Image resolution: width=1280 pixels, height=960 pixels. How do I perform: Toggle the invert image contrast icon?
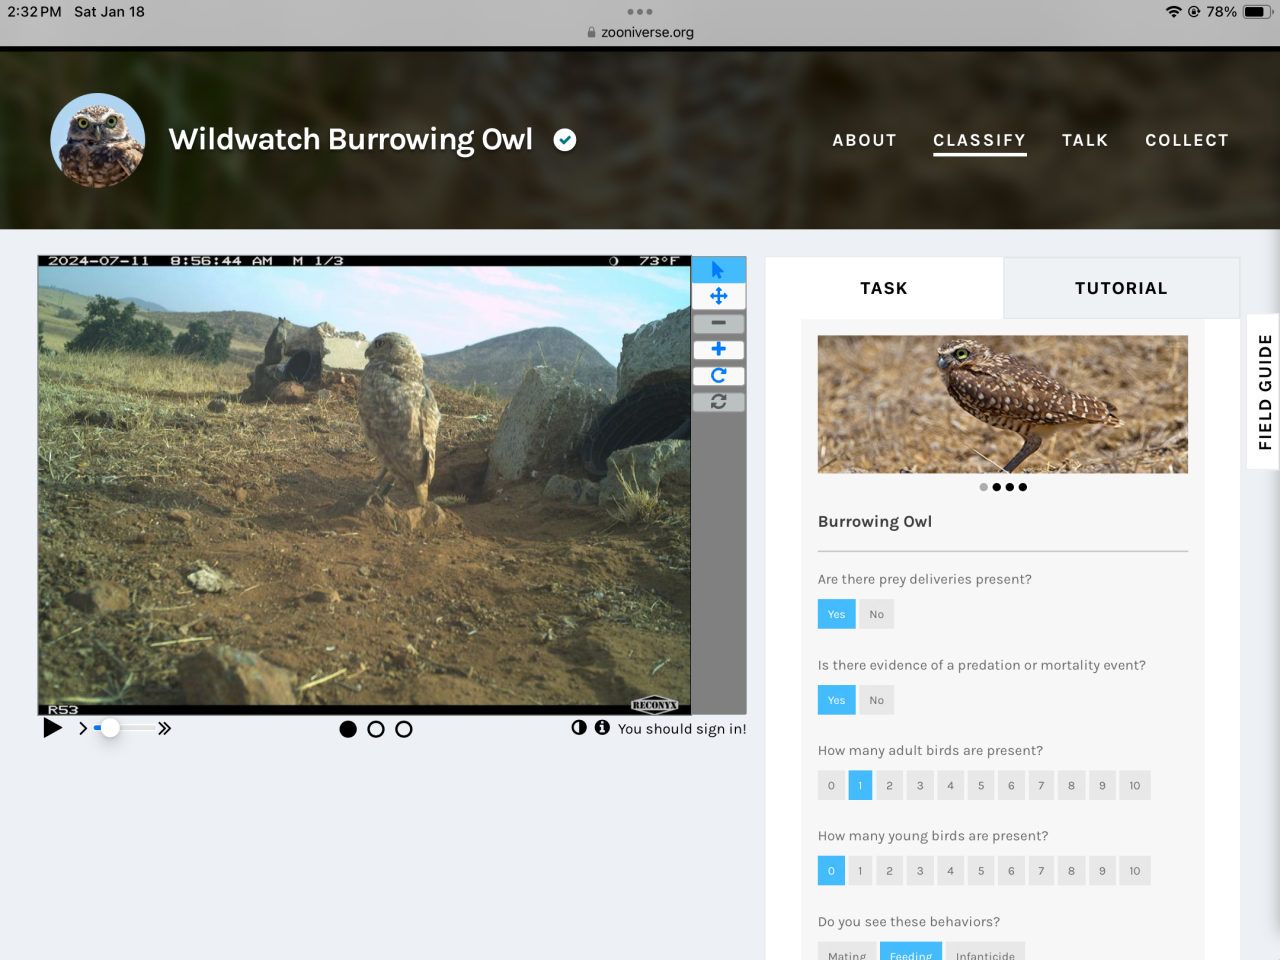[579, 727]
